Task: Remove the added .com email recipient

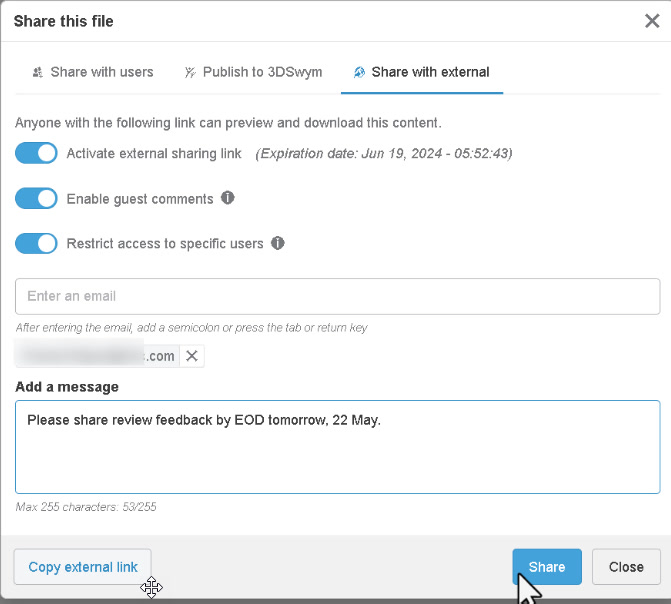Action: [193, 356]
